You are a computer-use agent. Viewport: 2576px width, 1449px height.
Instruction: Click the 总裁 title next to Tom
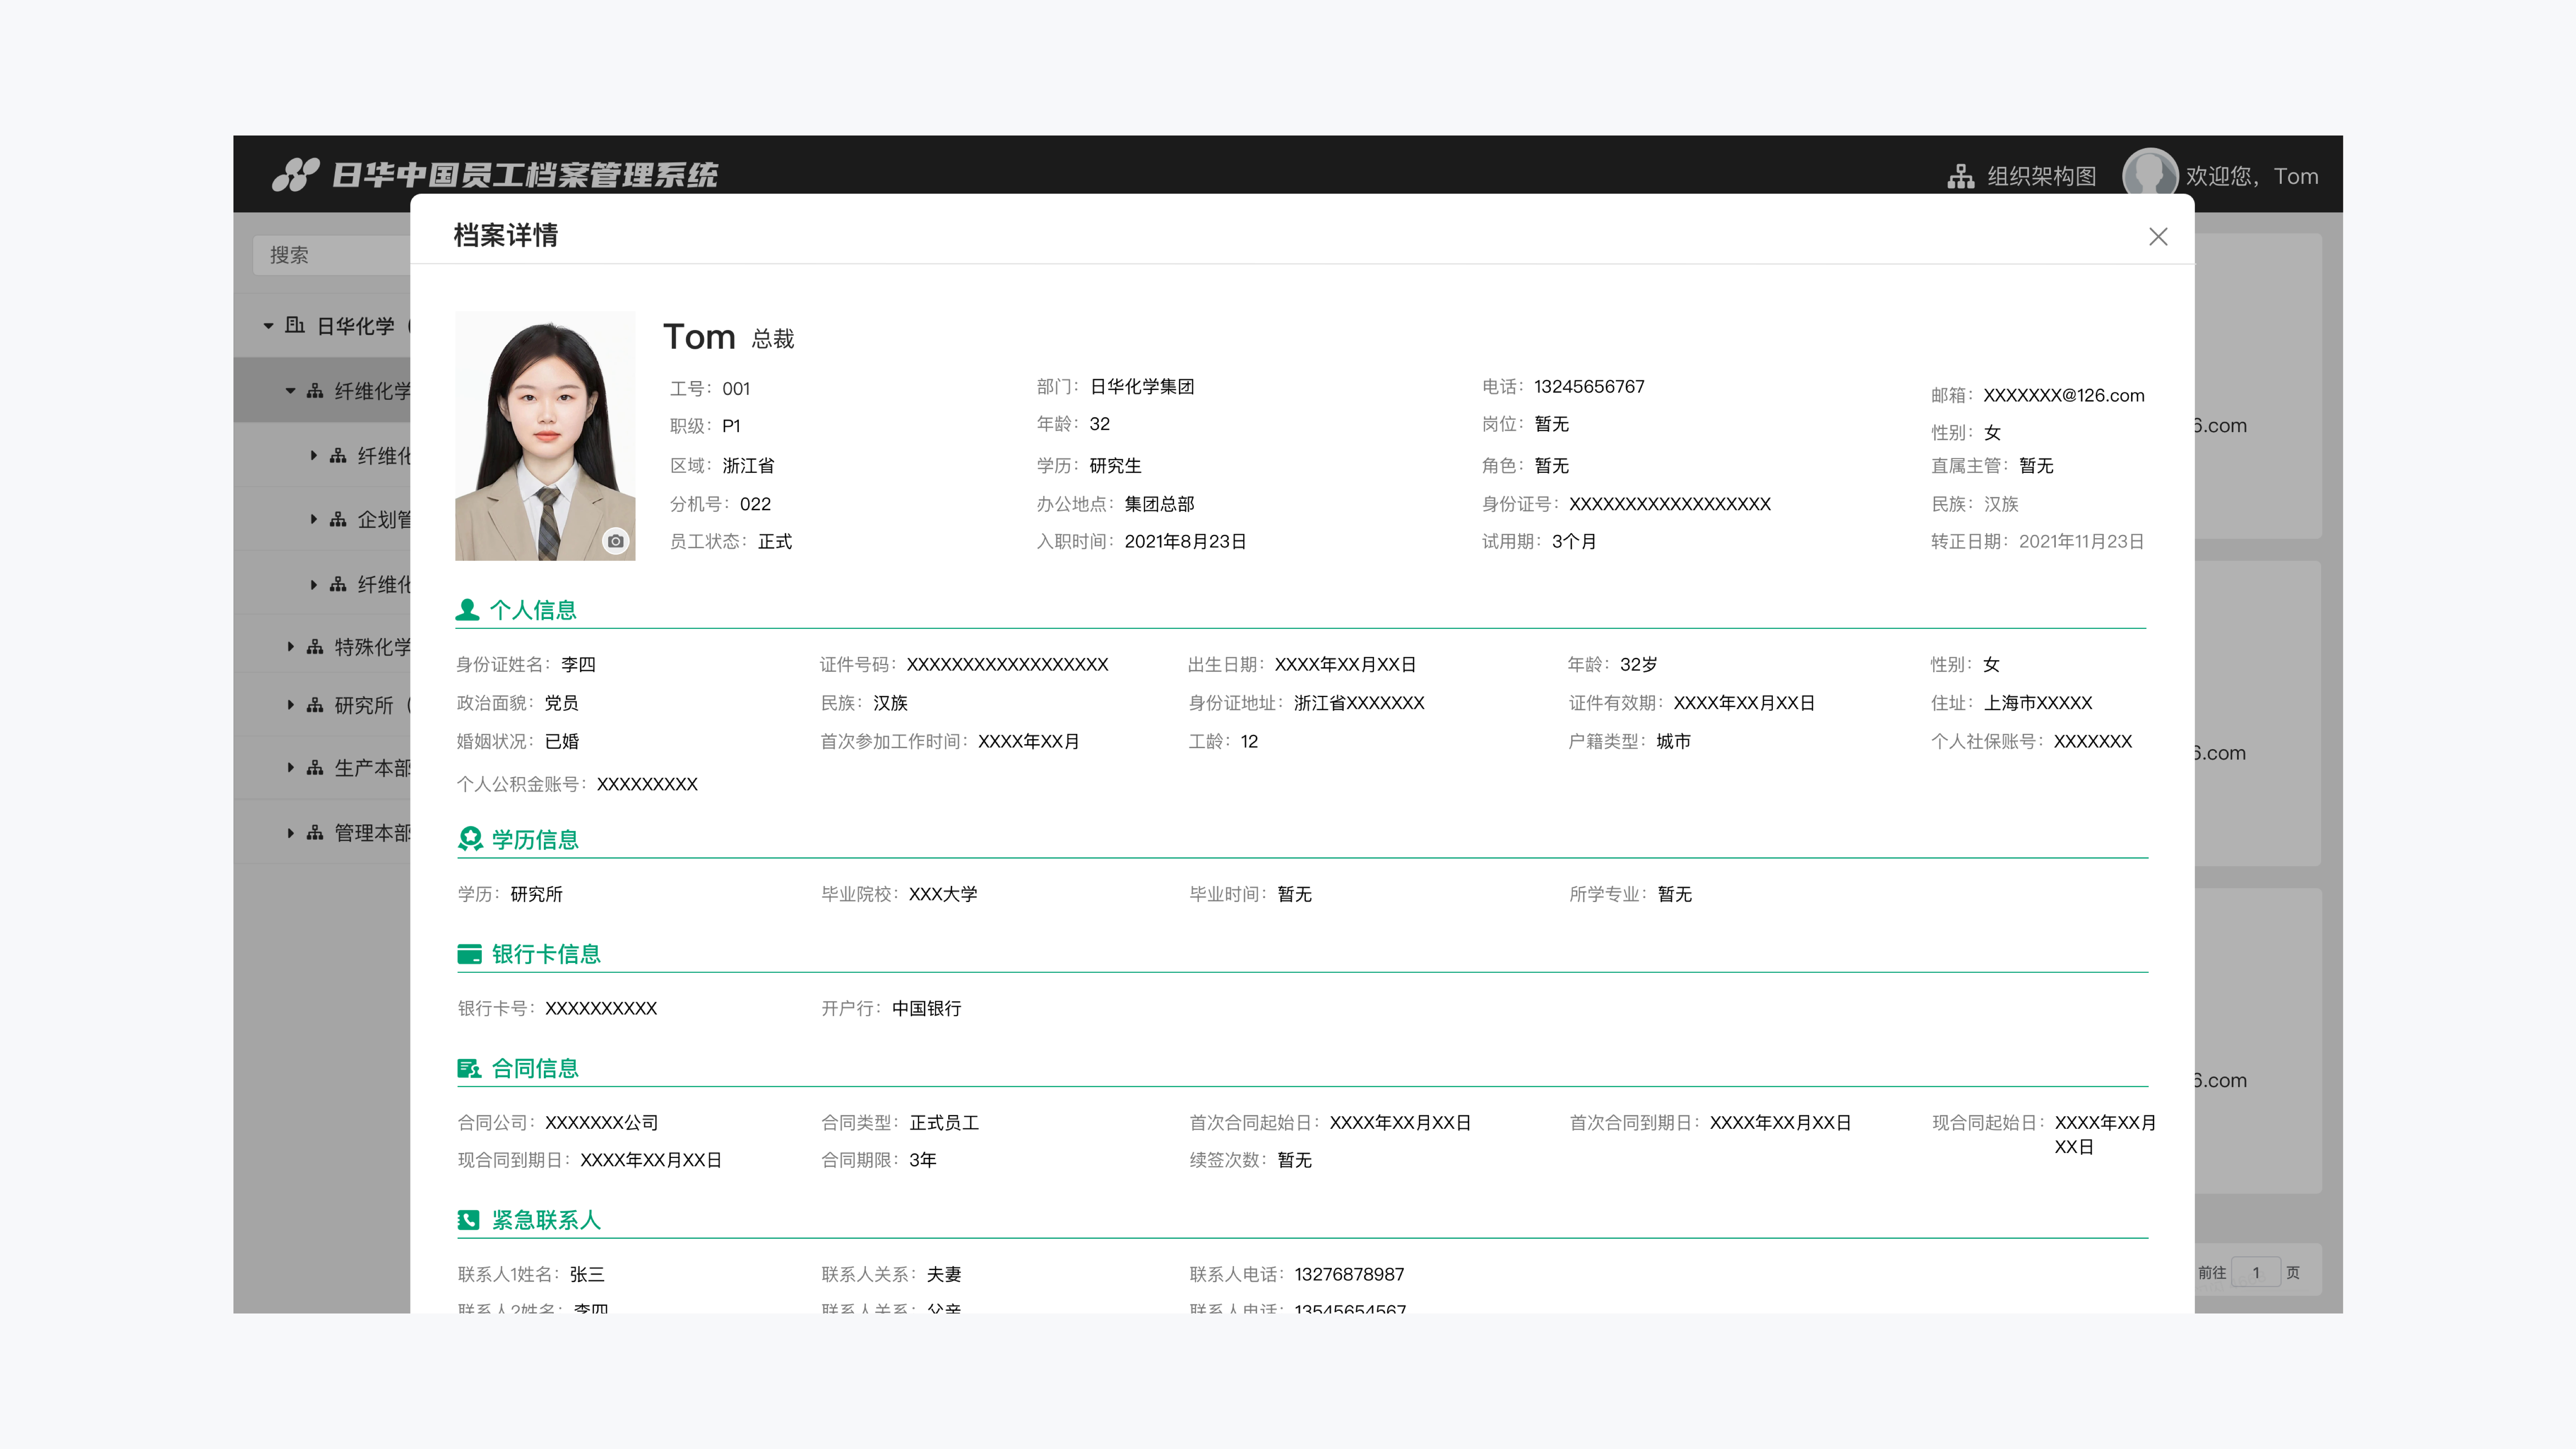[773, 339]
